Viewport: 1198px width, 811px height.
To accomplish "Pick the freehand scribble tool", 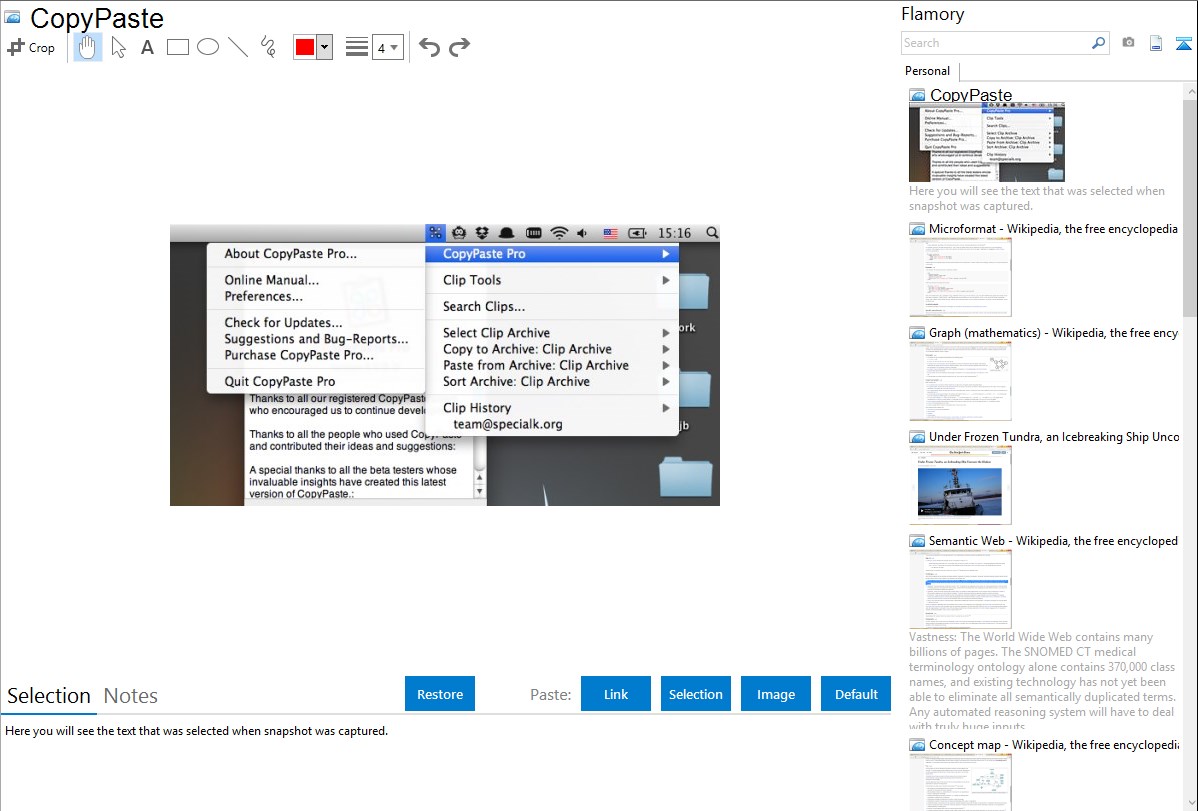I will (x=268, y=47).
